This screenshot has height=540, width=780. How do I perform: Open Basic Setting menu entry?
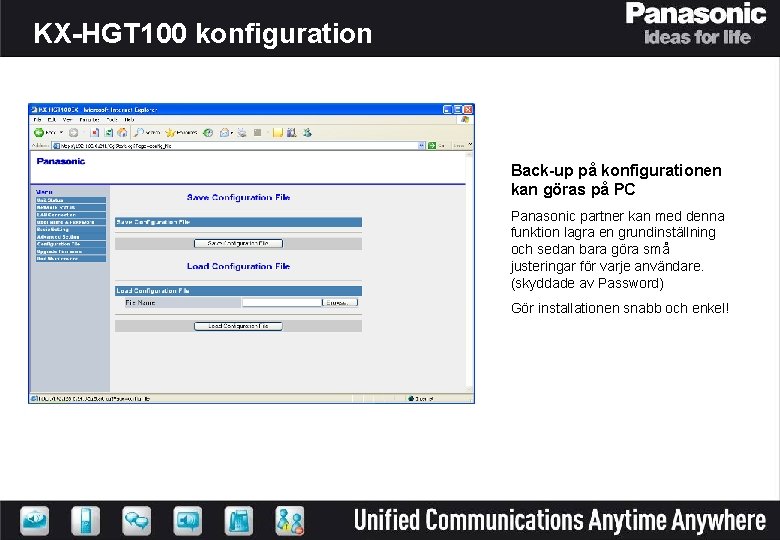point(71,230)
